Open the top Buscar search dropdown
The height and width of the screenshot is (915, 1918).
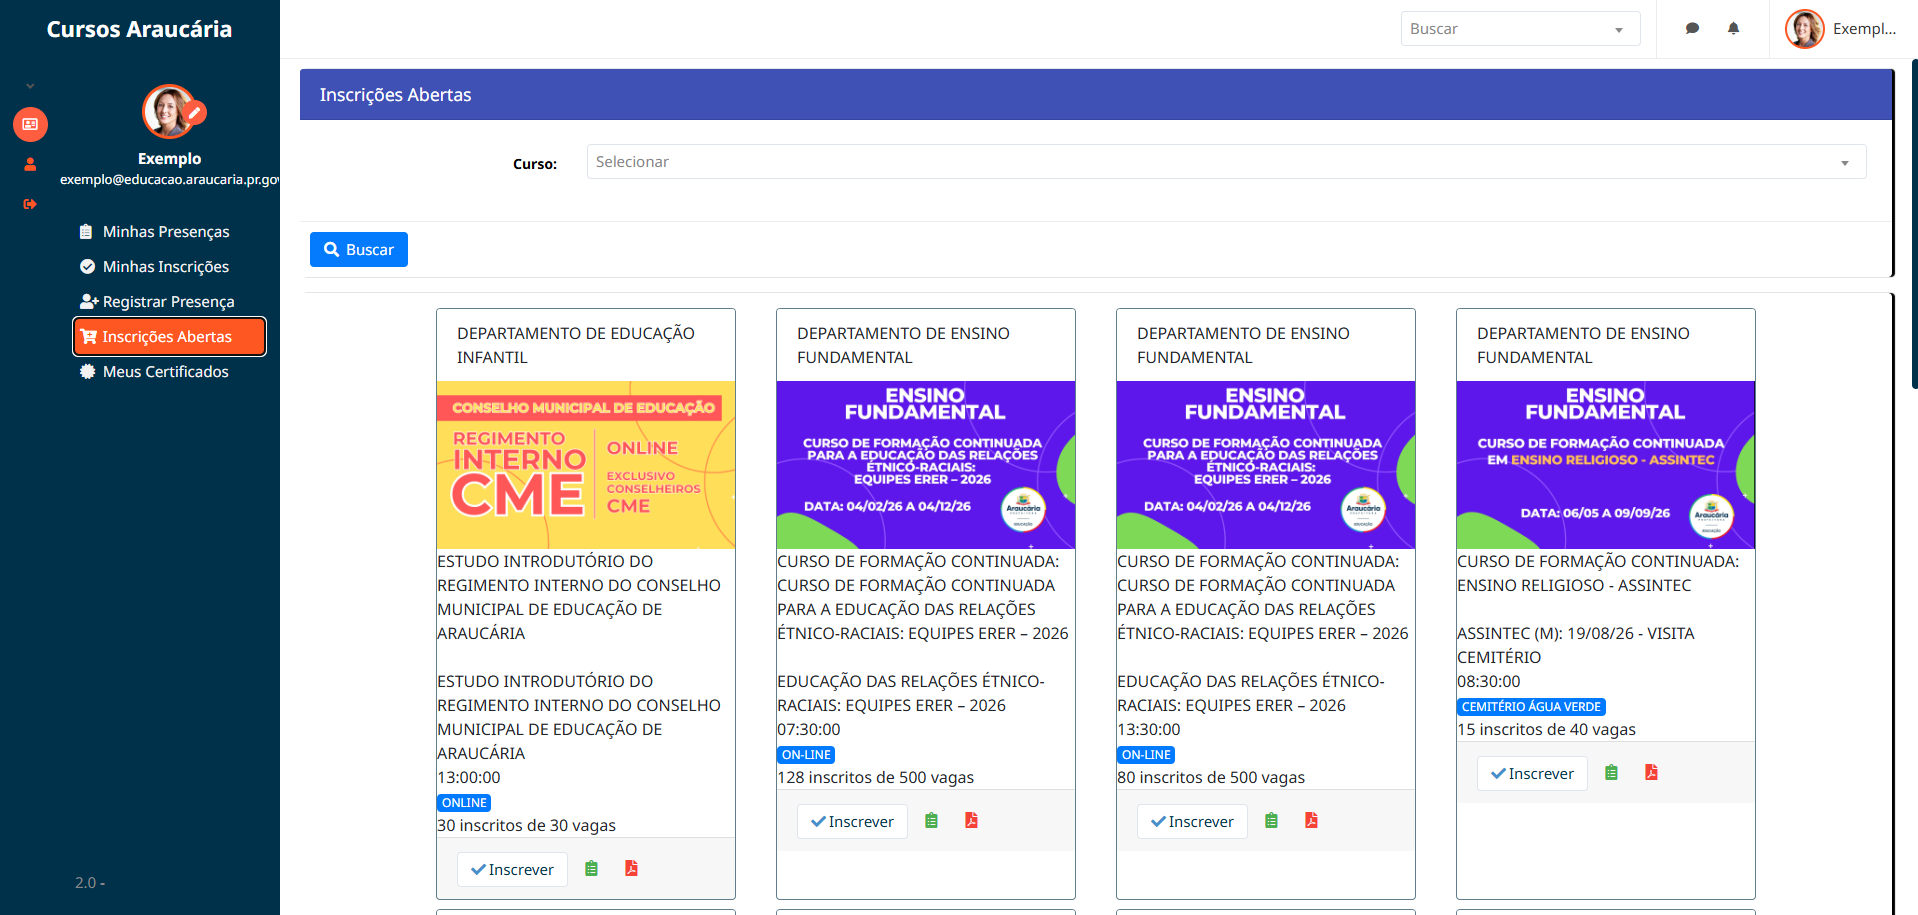pyautogui.click(x=1520, y=29)
